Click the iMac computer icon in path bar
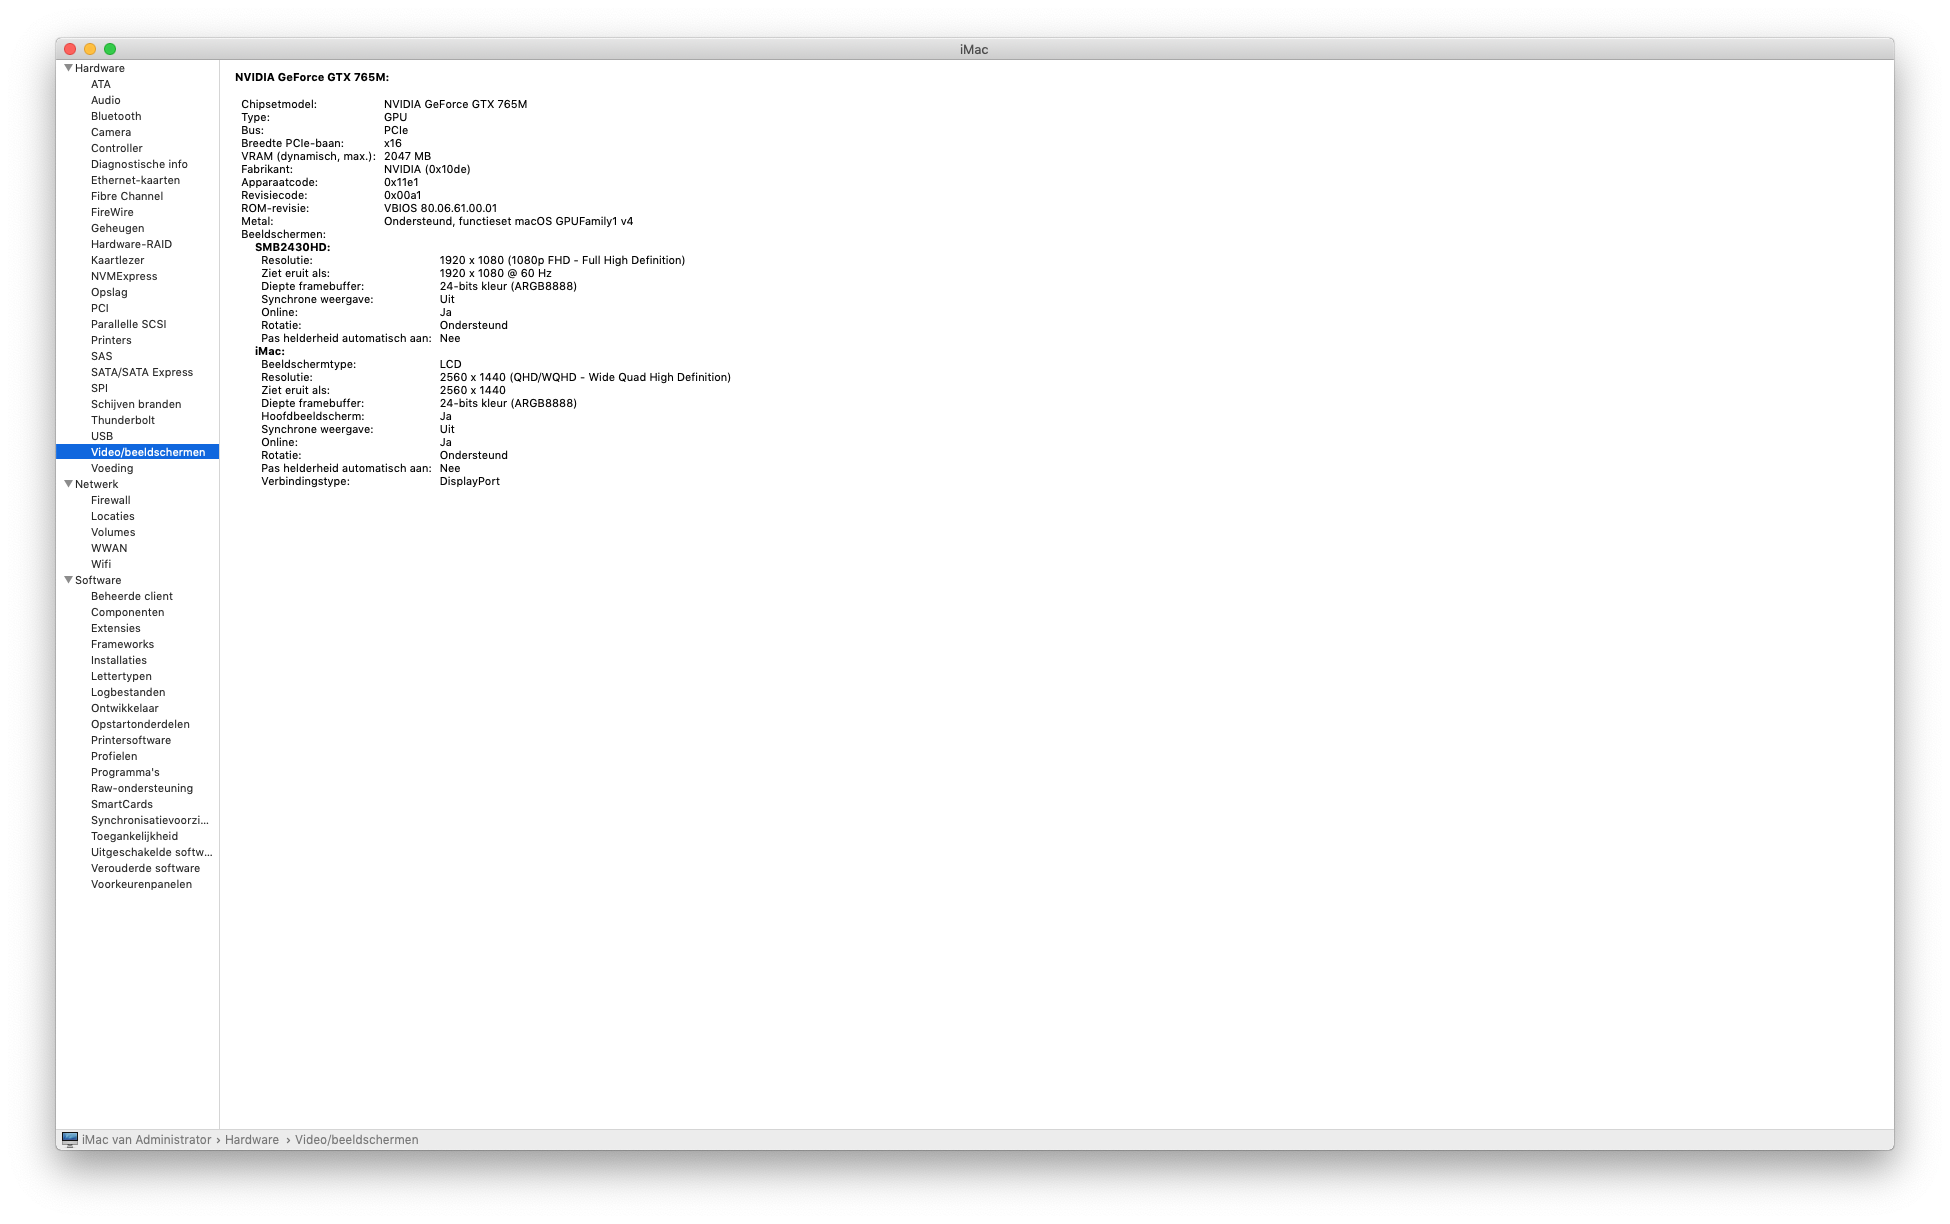1950x1224 pixels. pos(70,1139)
